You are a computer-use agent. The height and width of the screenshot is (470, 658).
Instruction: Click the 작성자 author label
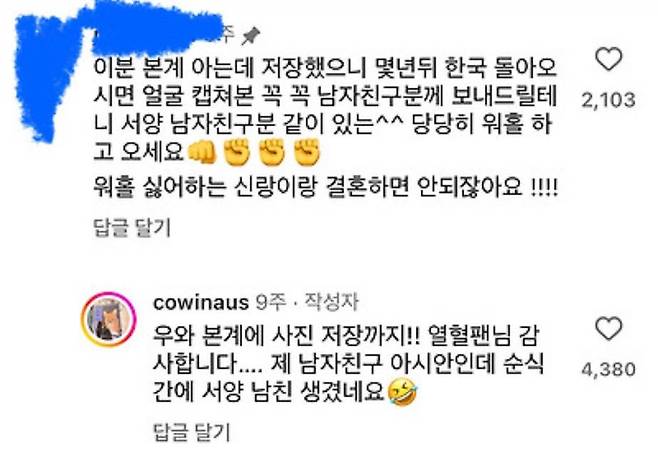pyautogui.click(x=332, y=302)
